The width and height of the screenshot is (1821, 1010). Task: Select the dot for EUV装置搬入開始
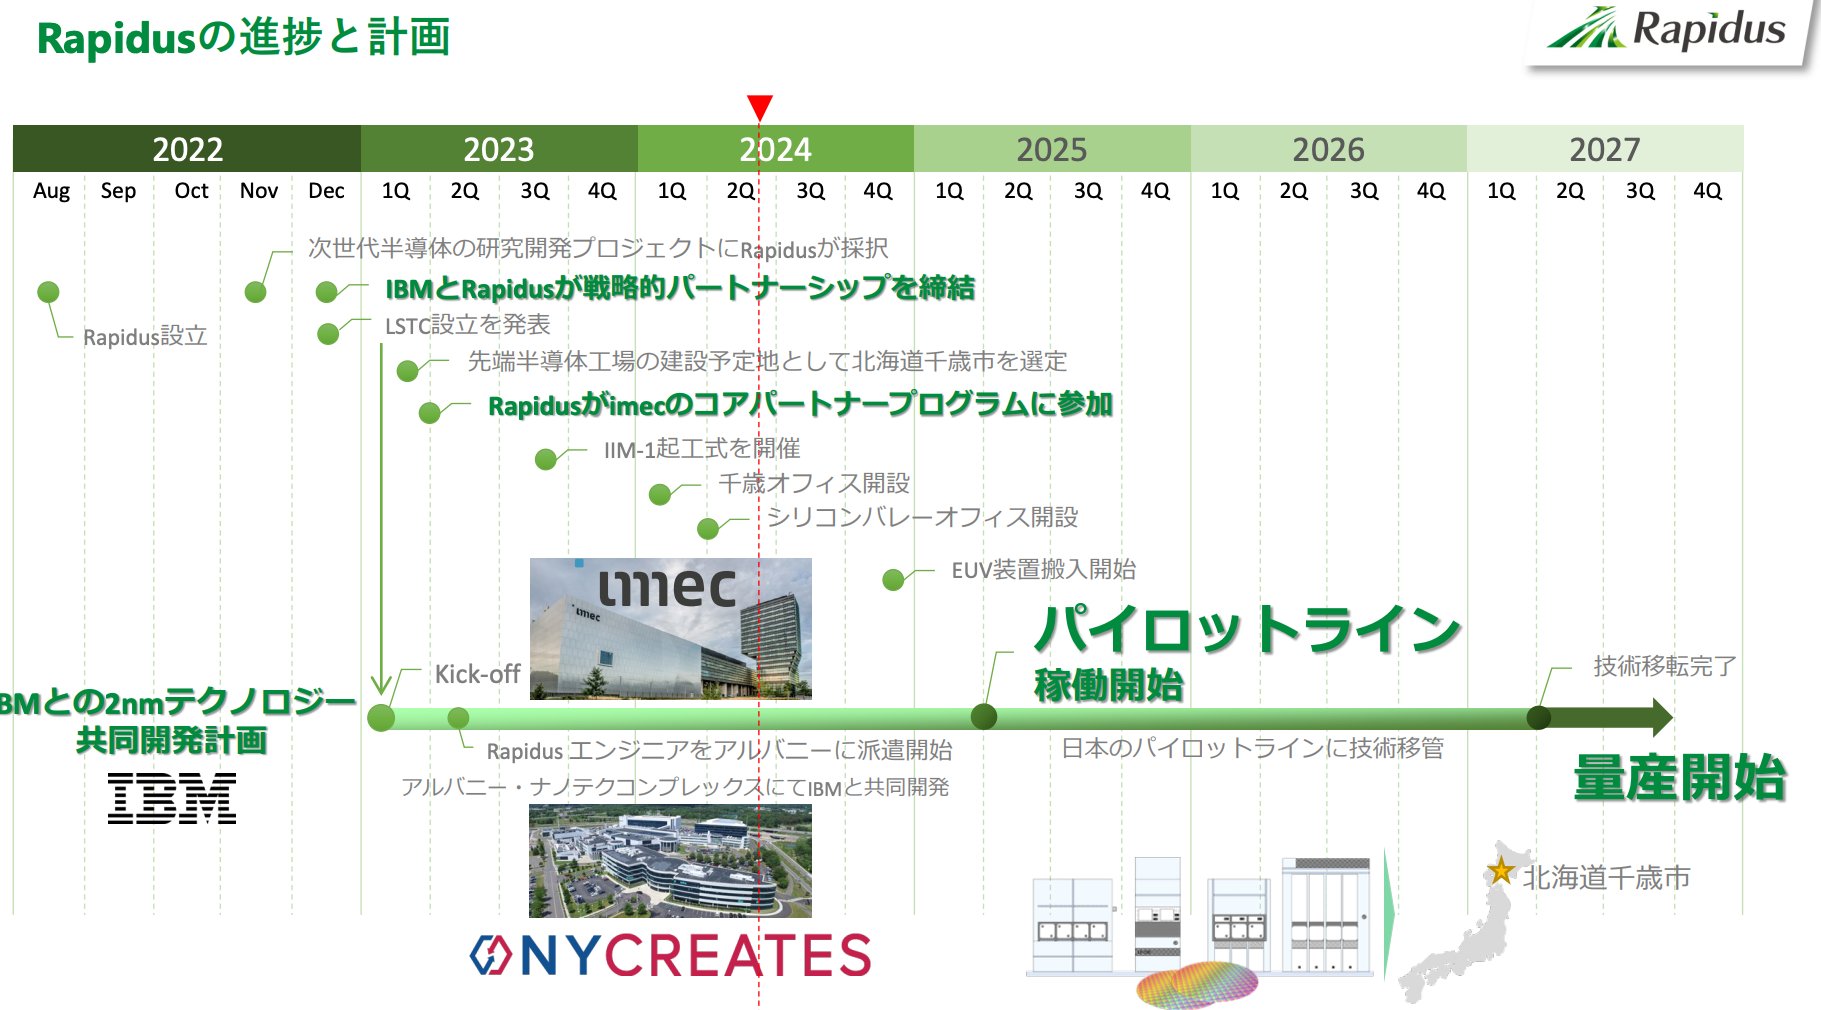[x=894, y=580]
